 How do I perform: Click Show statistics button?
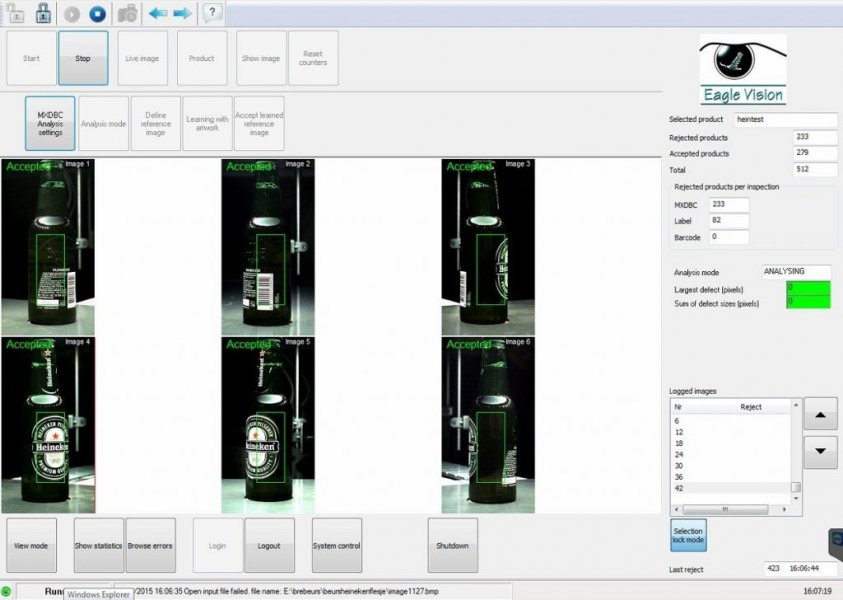(x=98, y=546)
